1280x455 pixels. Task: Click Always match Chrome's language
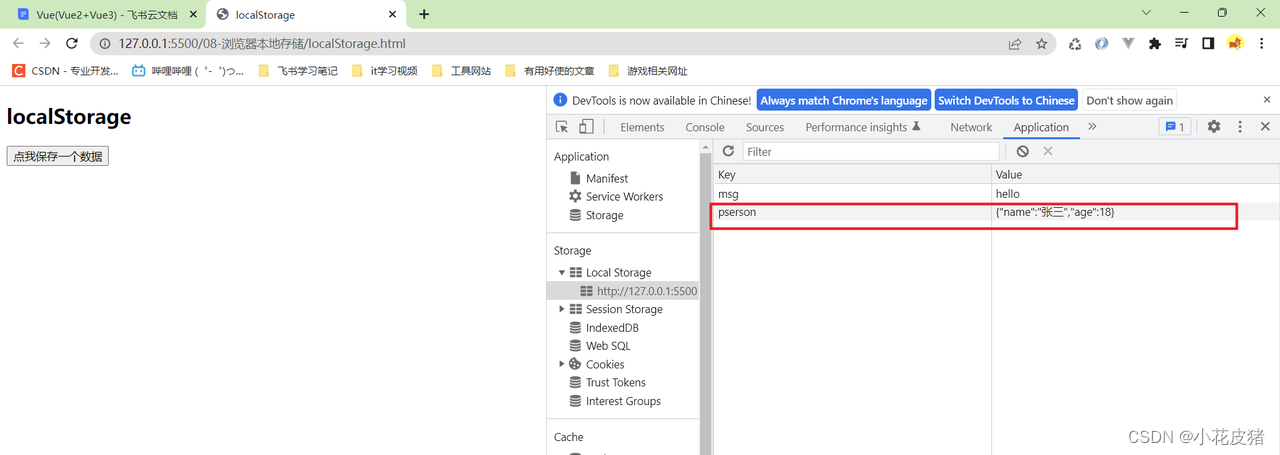(844, 100)
